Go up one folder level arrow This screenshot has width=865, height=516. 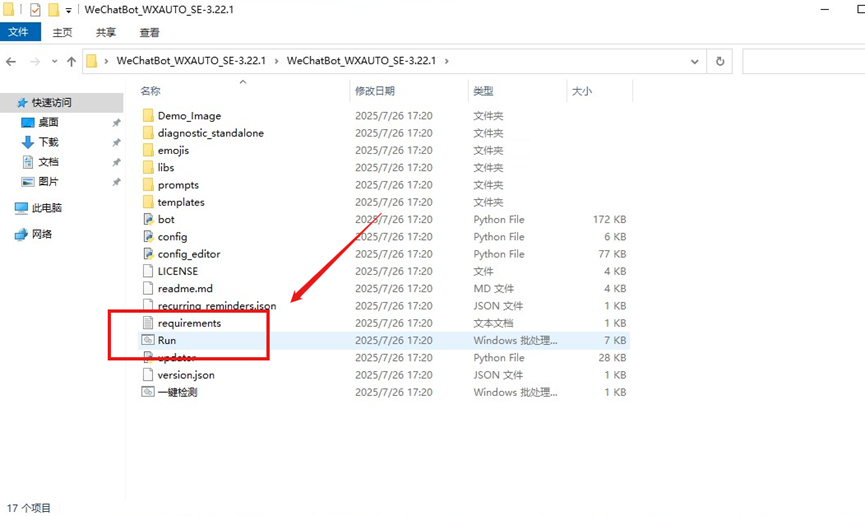point(71,61)
